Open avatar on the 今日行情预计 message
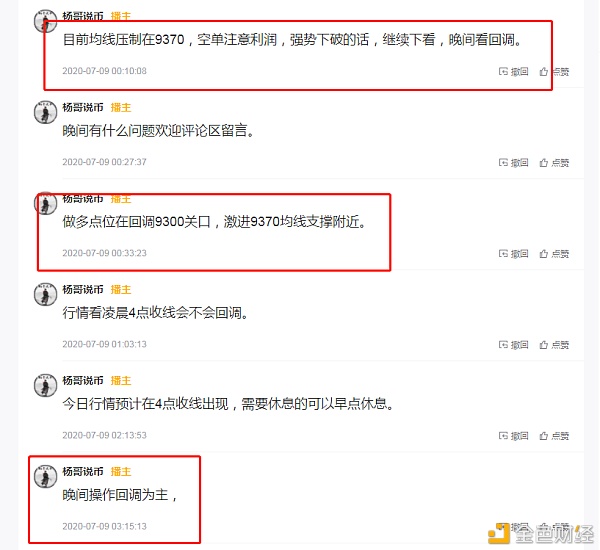 click(x=46, y=385)
